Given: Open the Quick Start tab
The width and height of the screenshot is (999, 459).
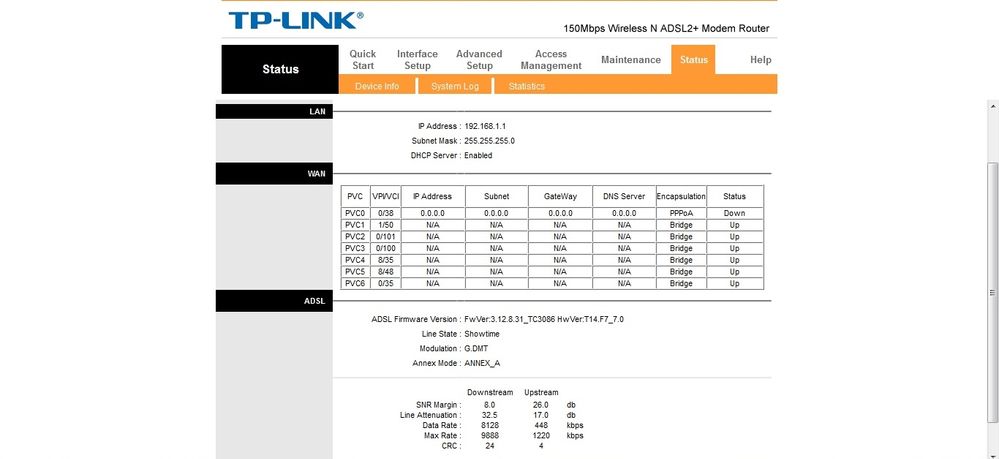Looking at the screenshot, I should 362,60.
